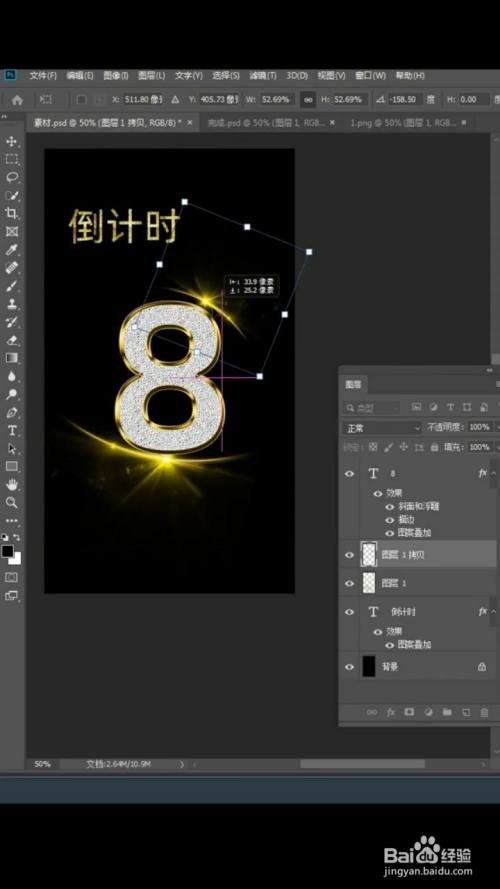The image size is (500, 889).
Task: Create new fill or adjustment layer
Action: click(429, 712)
